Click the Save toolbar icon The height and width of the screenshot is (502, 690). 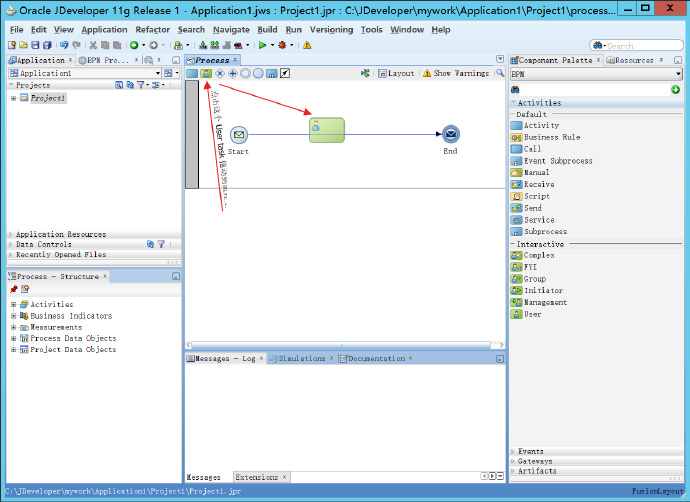click(35, 45)
